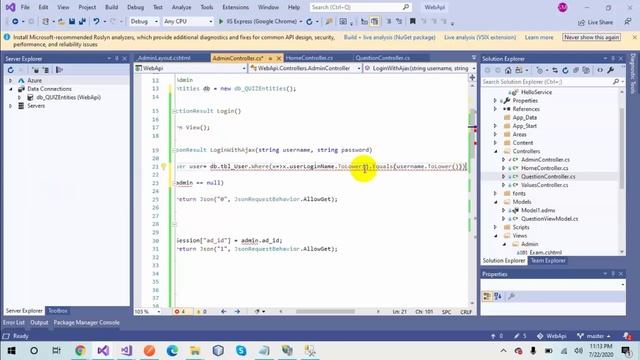Collapse Controllers folder in Solution Explorer

495,151
